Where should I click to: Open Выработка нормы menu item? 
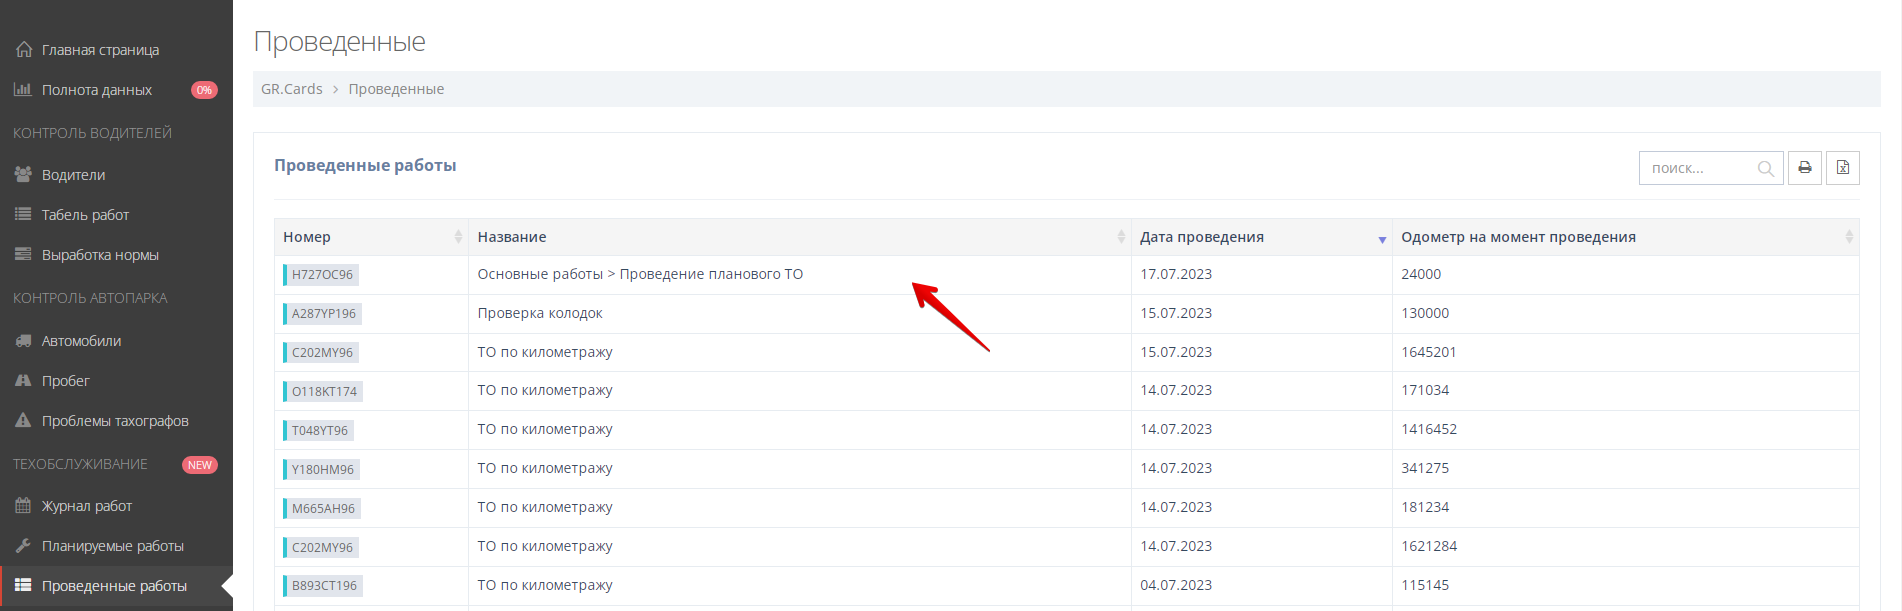pos(100,255)
